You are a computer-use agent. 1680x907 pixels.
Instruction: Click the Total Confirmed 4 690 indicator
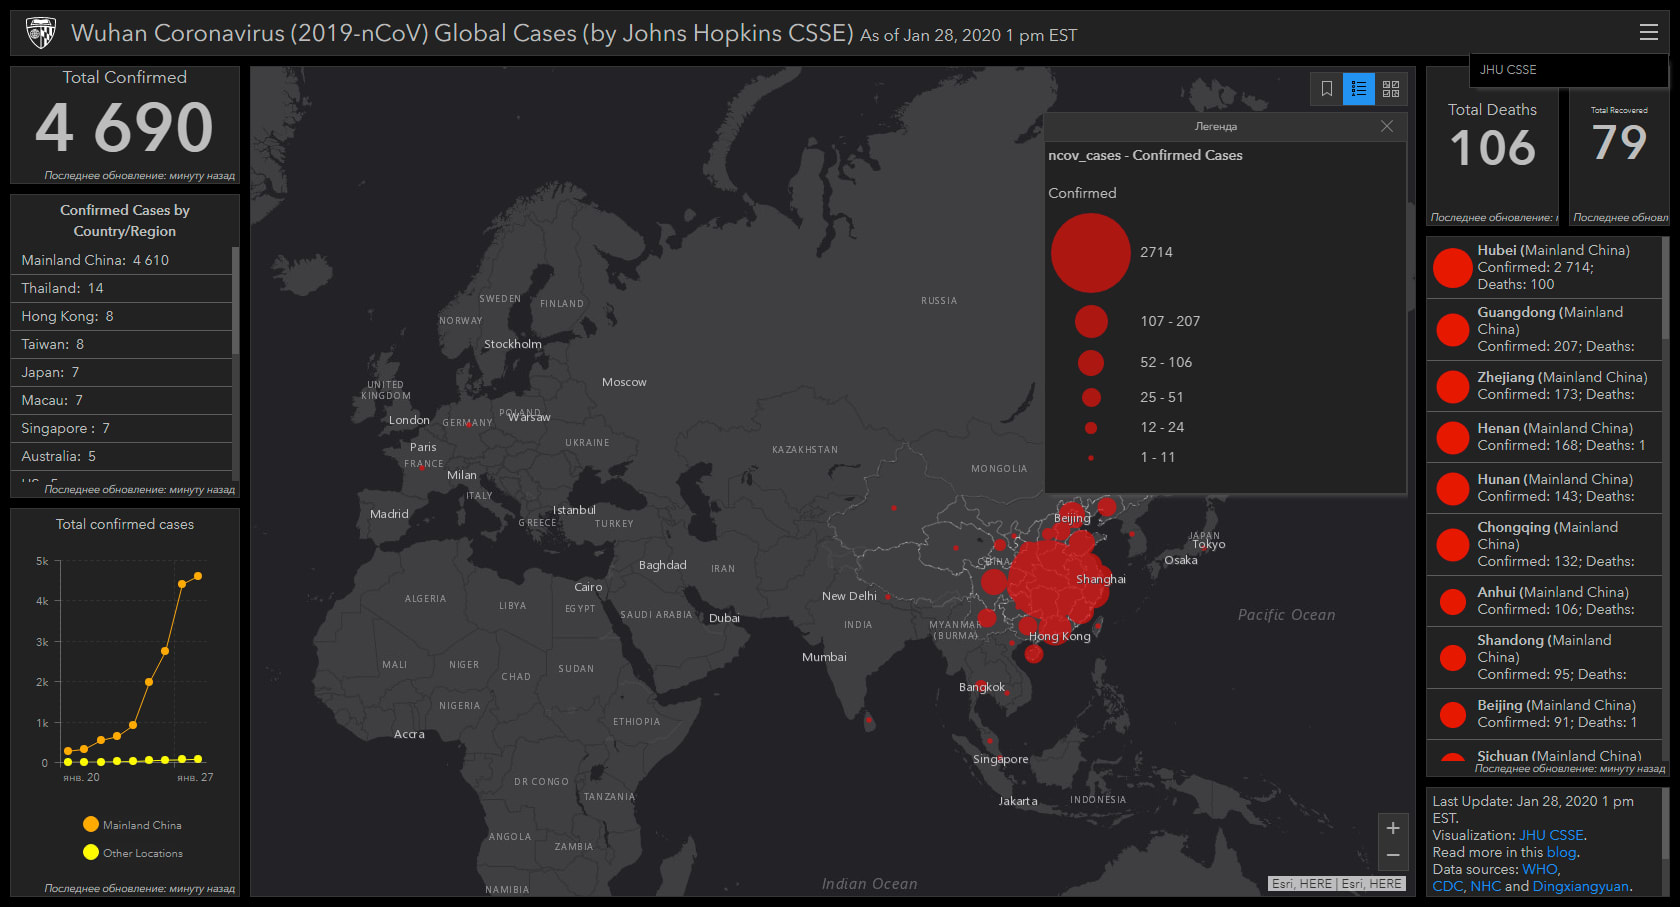pos(124,125)
